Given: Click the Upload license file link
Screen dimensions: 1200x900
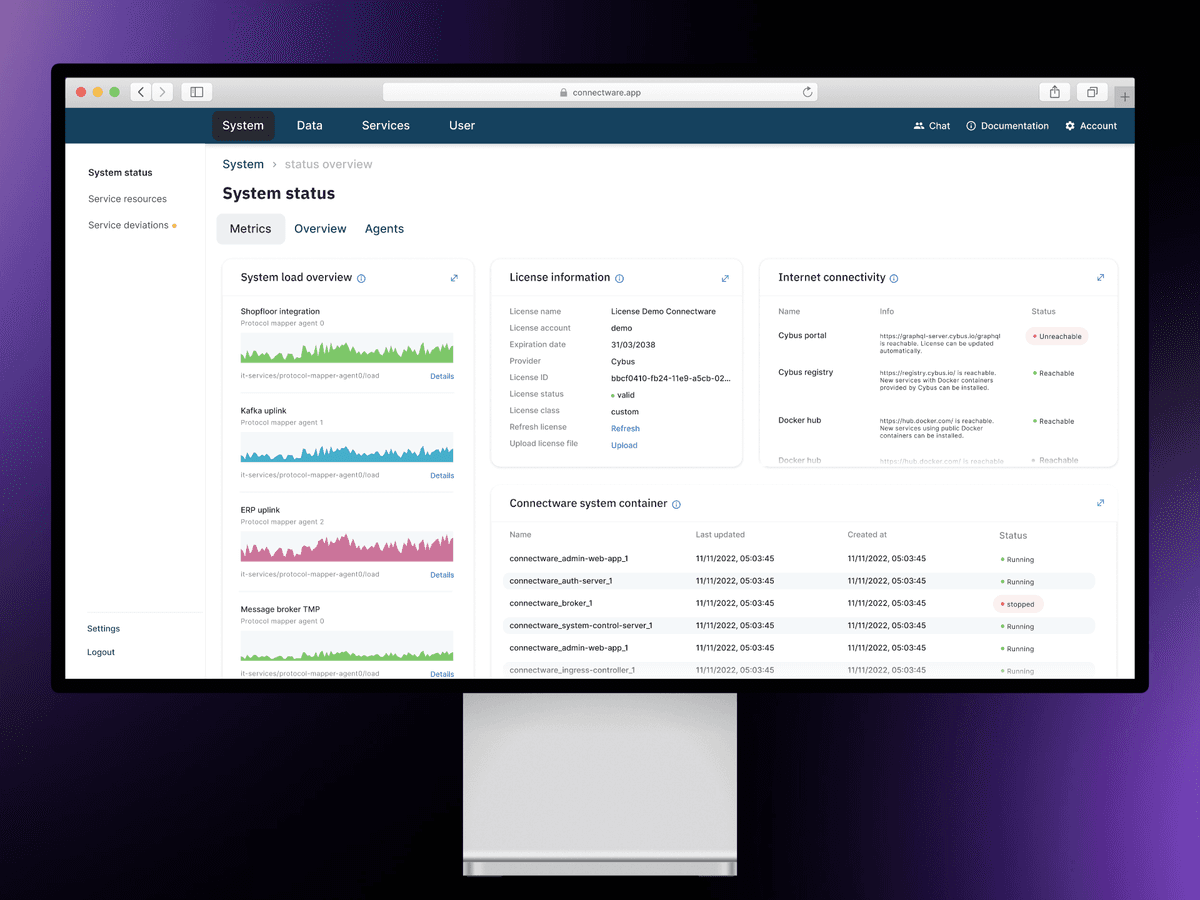Looking at the screenshot, I should pos(623,445).
